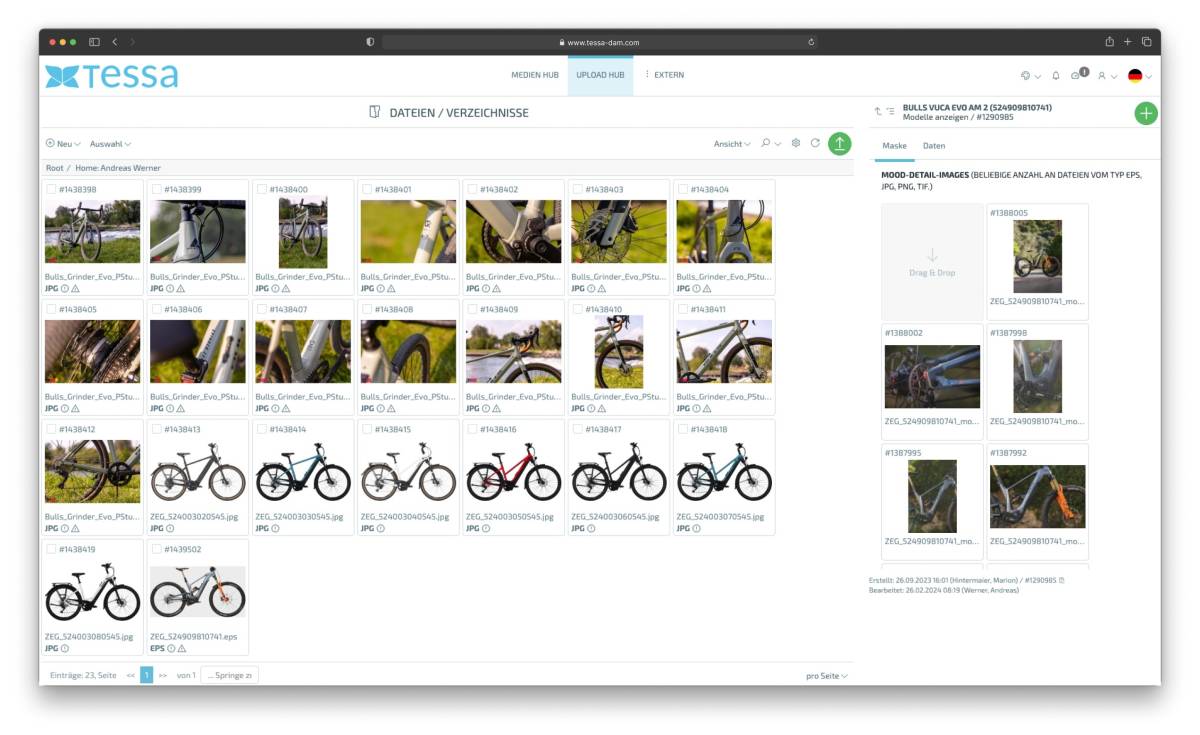Switch to the Daten tab
This screenshot has width=1200, height=735.
(933, 146)
